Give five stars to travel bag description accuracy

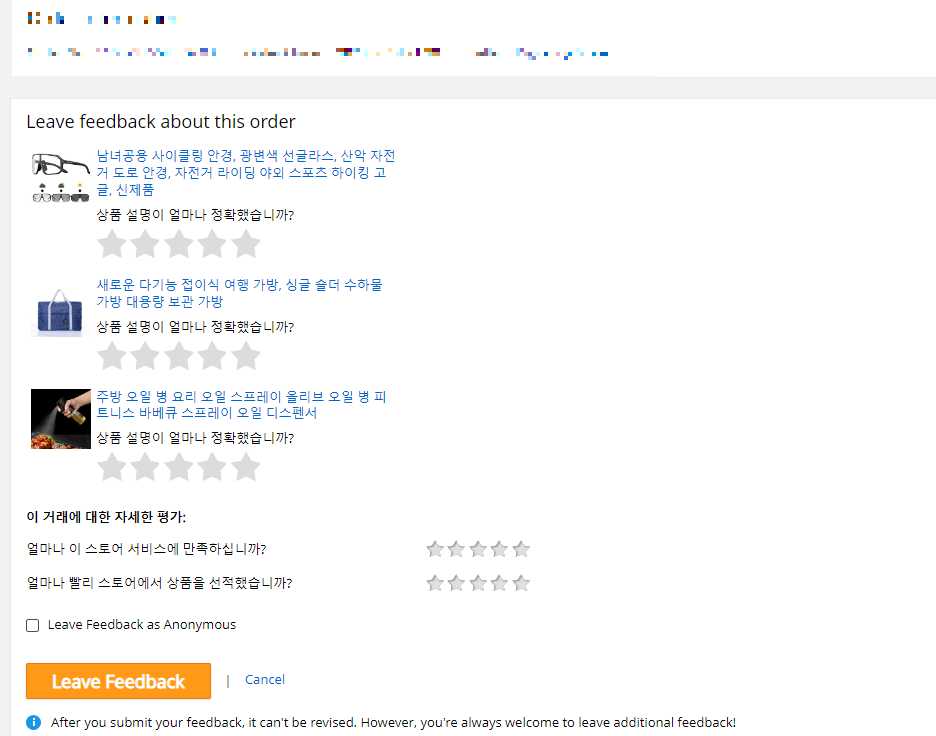246,355
